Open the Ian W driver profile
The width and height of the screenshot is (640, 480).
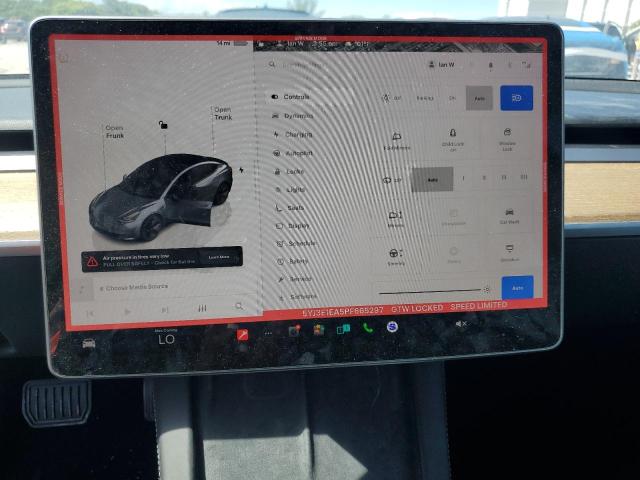pos(441,64)
